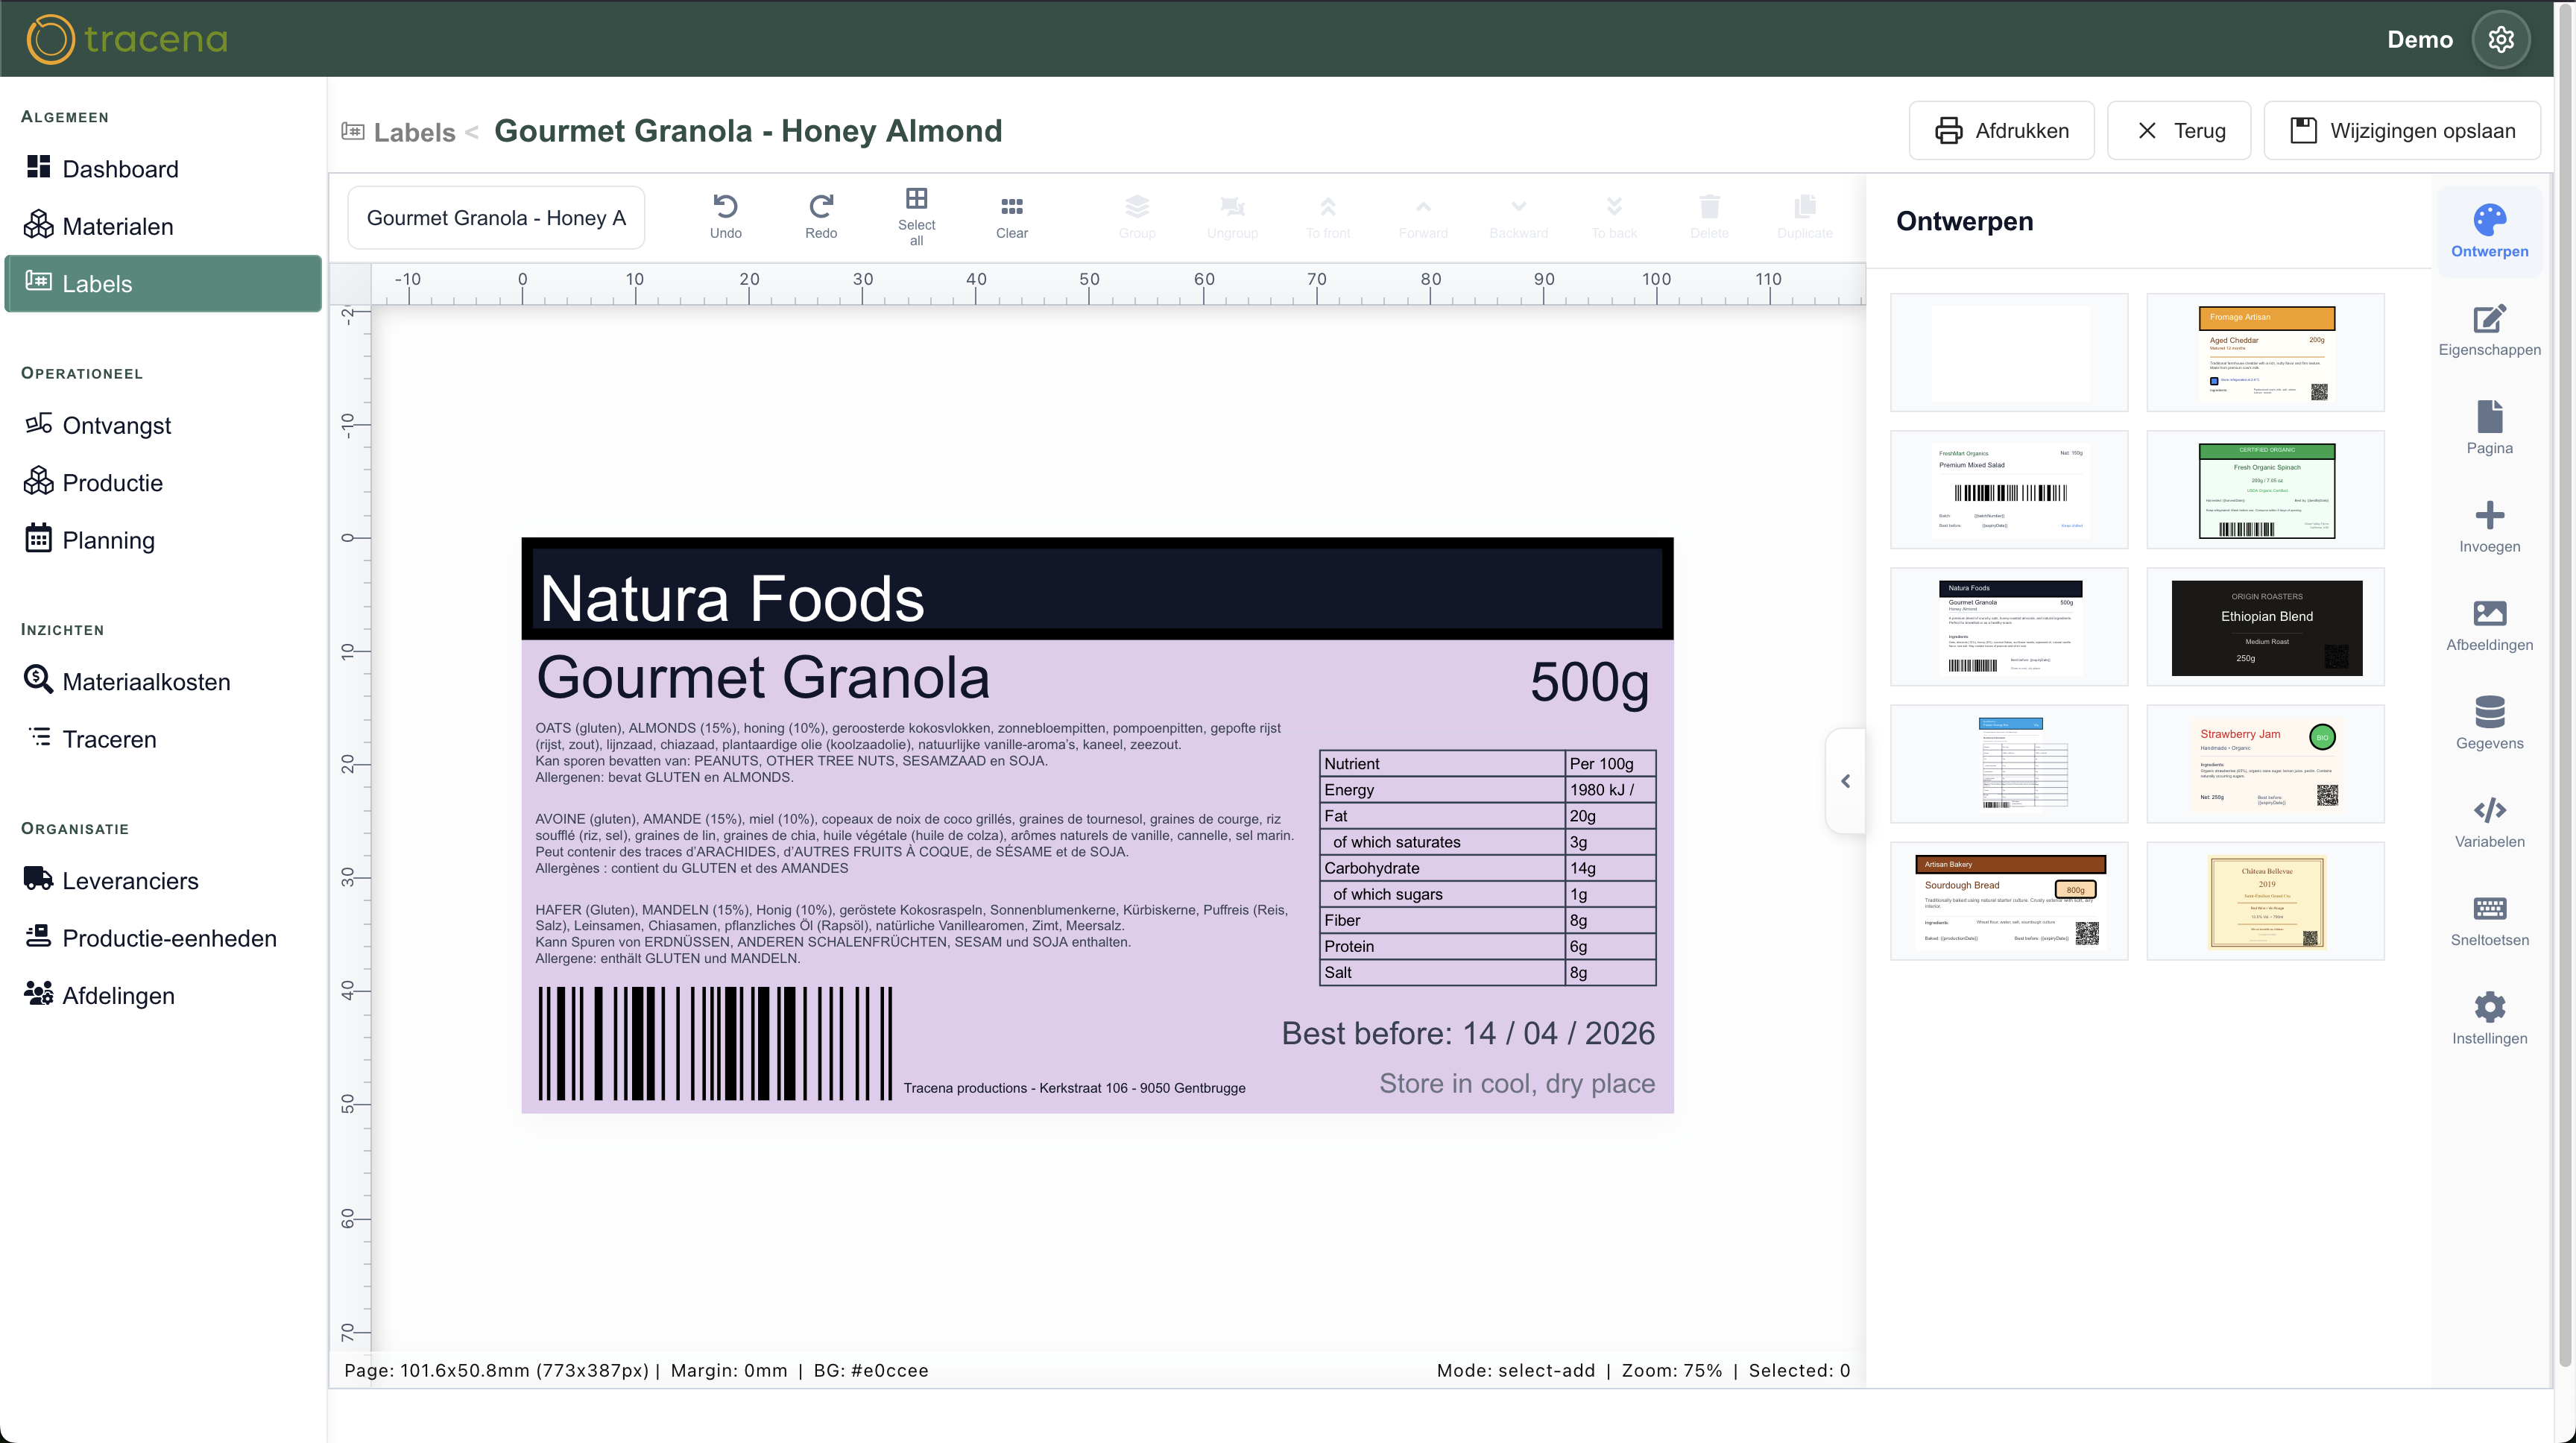The width and height of the screenshot is (2576, 1443).
Task: Open the Afbeeldingen images panel
Action: (x=2488, y=624)
